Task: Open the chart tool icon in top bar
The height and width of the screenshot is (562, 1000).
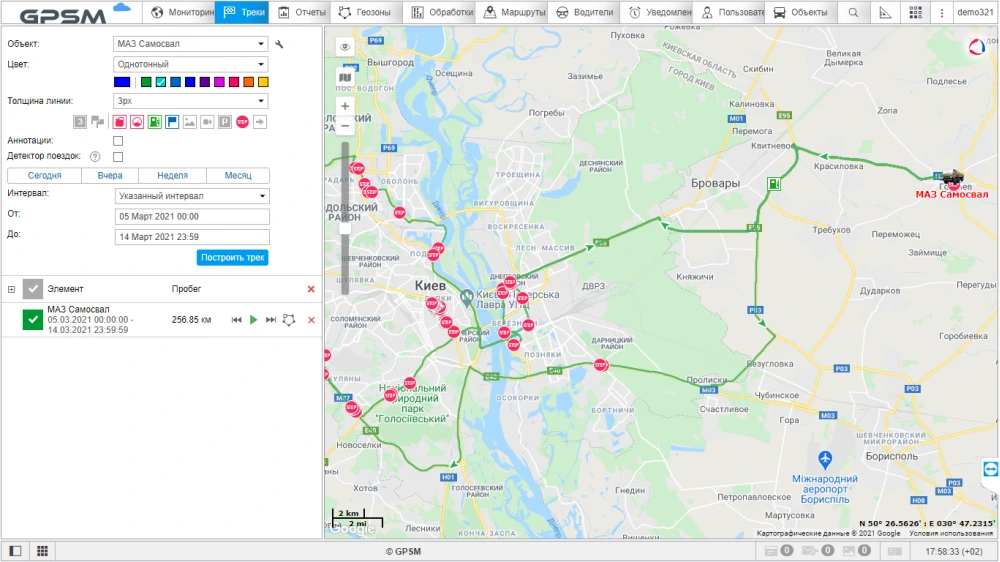Action: [x=885, y=12]
